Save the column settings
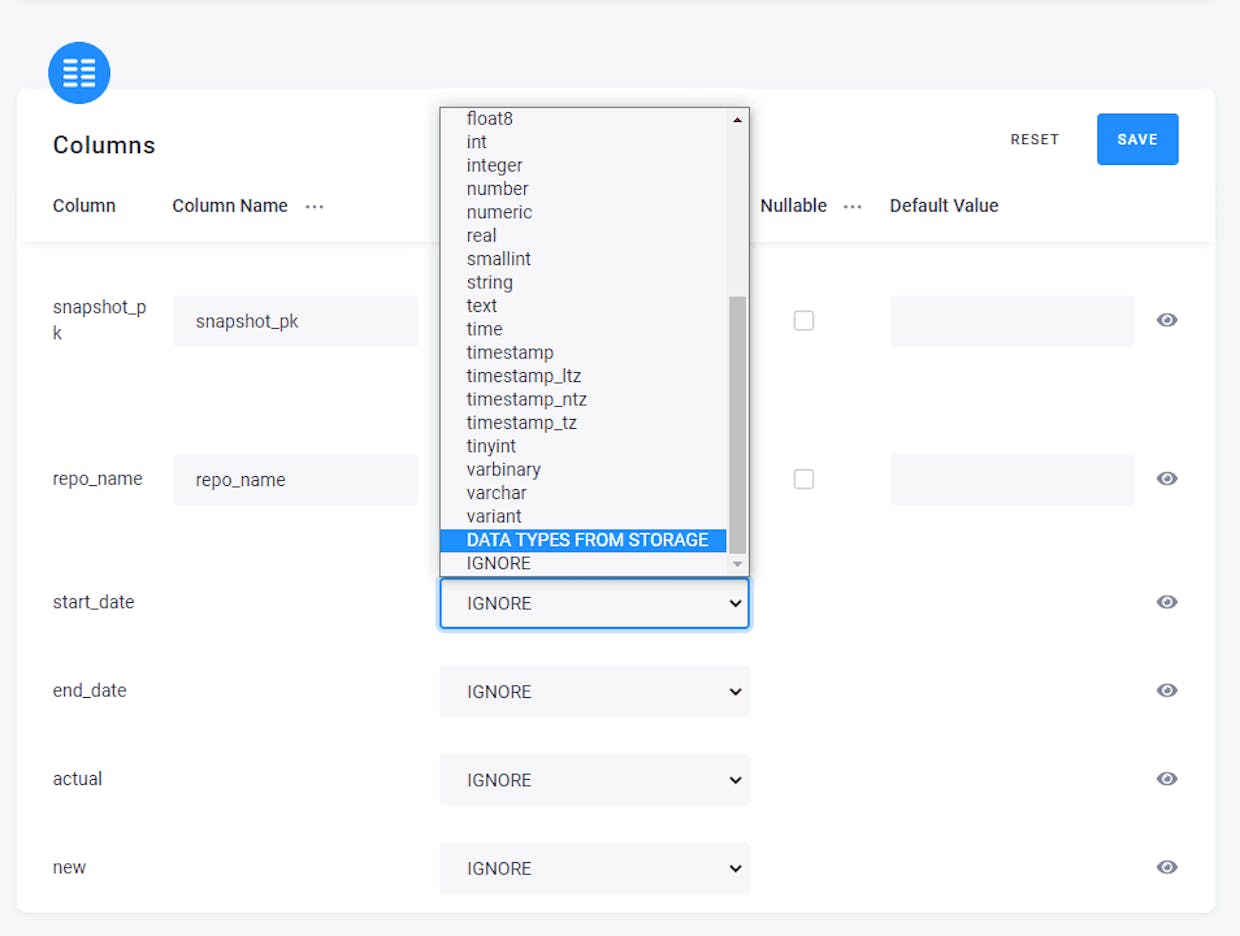Screen dimensions: 1240x936 [1137, 139]
